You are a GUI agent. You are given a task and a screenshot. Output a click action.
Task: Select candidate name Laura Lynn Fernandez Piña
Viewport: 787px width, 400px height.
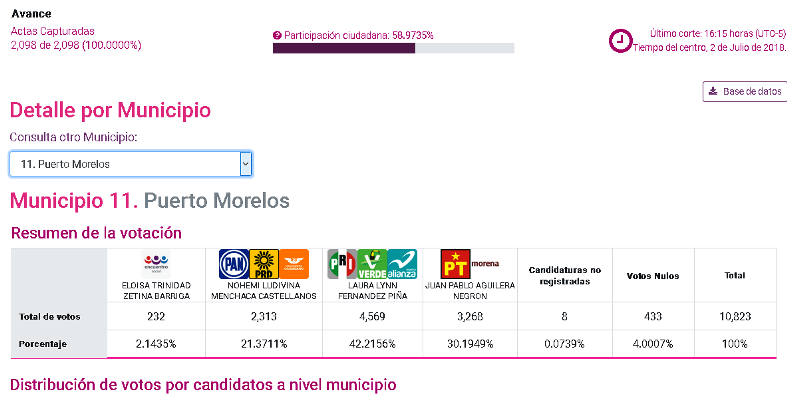372,290
